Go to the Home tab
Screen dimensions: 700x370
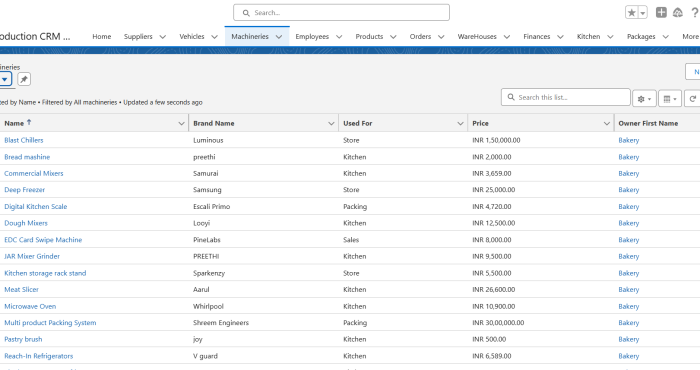tap(102, 37)
